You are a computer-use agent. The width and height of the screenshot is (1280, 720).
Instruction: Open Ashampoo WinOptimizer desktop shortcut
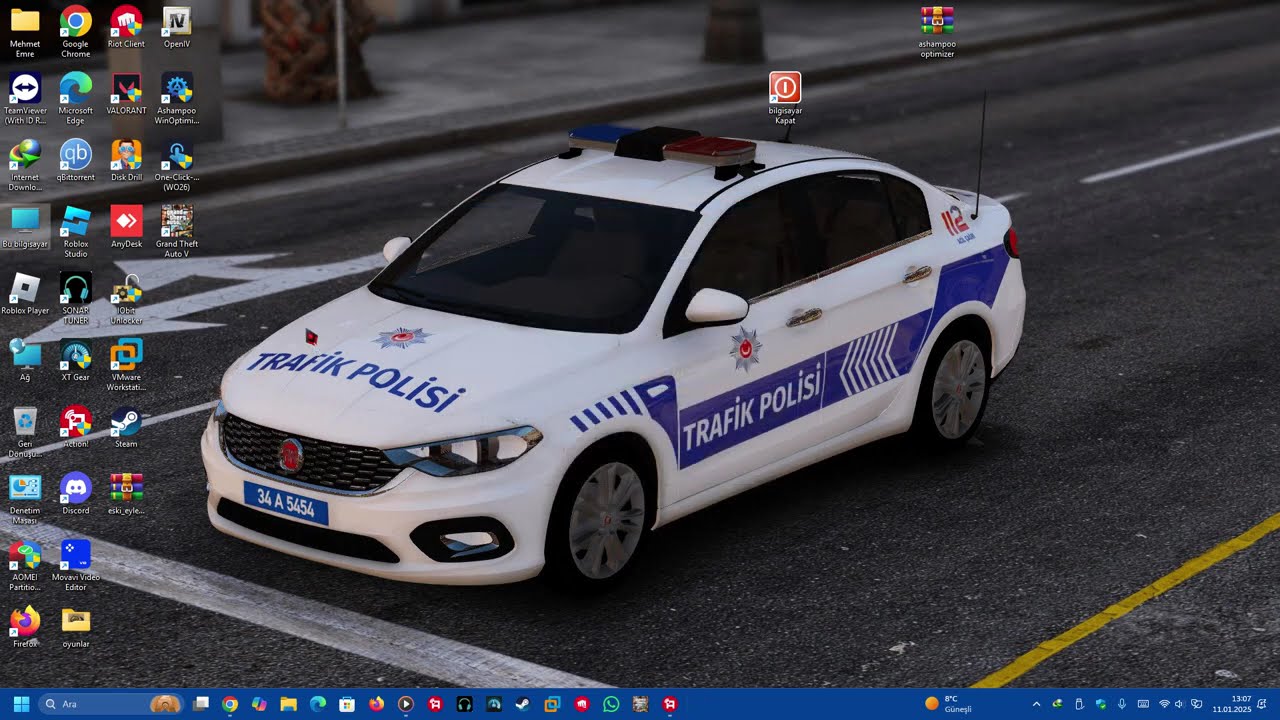[x=177, y=99]
